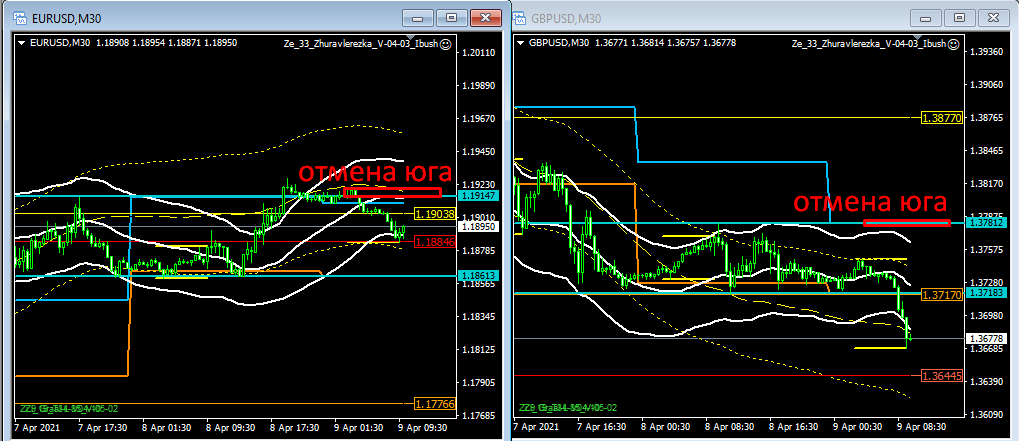The height and width of the screenshot is (441, 1019).
Task: Select the red rectangle on GBPUSD chart
Action: [x=906, y=223]
